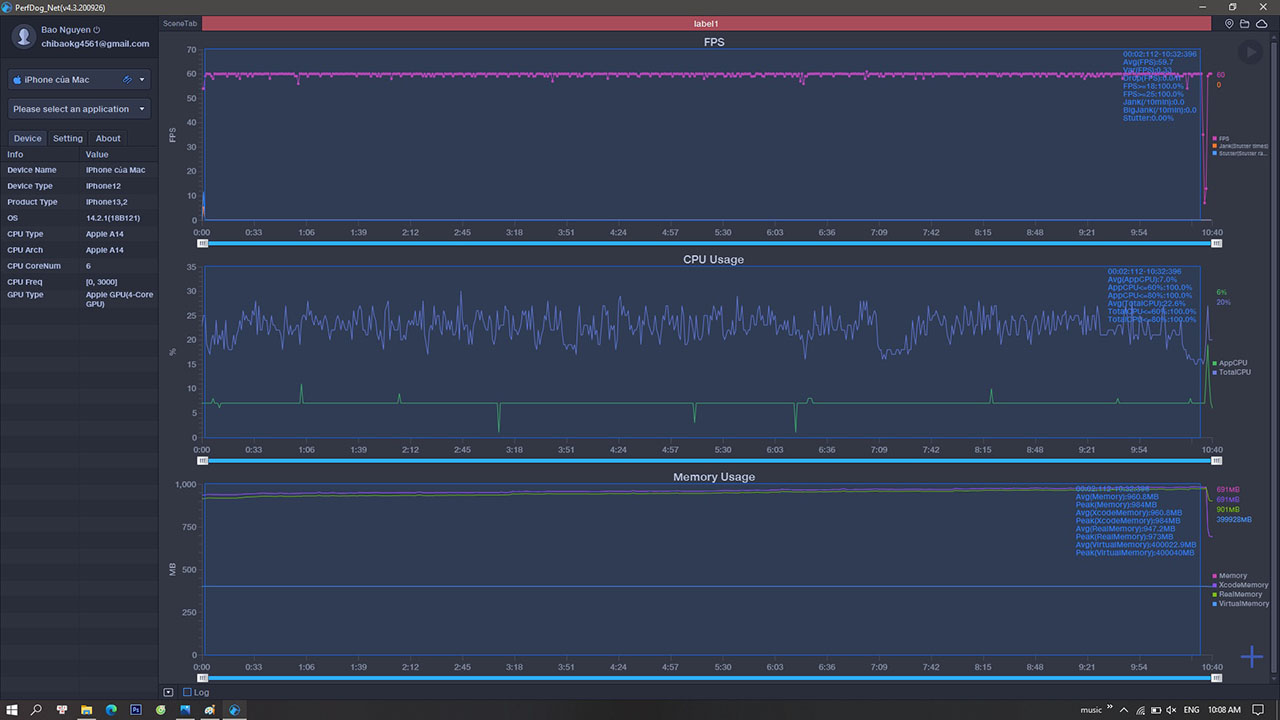The width and height of the screenshot is (1280, 720).
Task: Toggle the Memory legend entry
Action: pos(1230,576)
